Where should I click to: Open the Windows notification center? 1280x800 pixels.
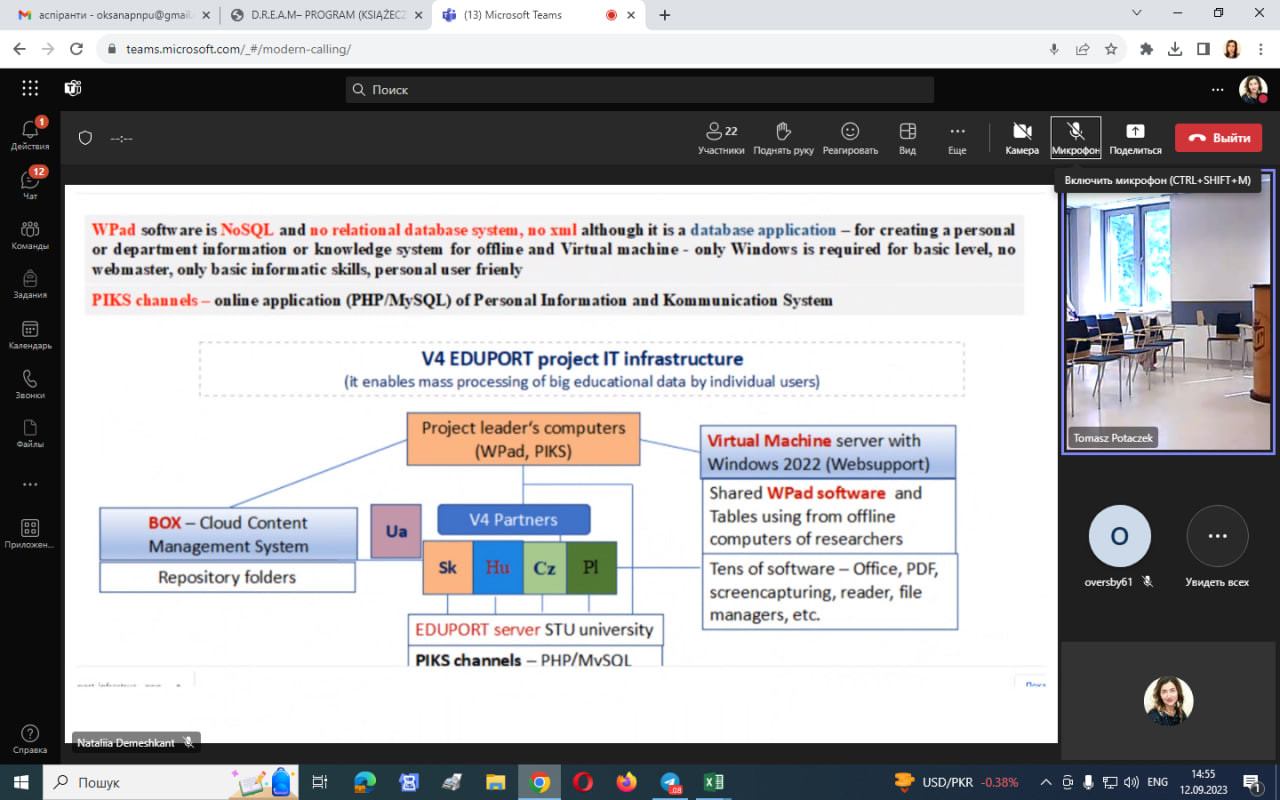[x=1253, y=782]
